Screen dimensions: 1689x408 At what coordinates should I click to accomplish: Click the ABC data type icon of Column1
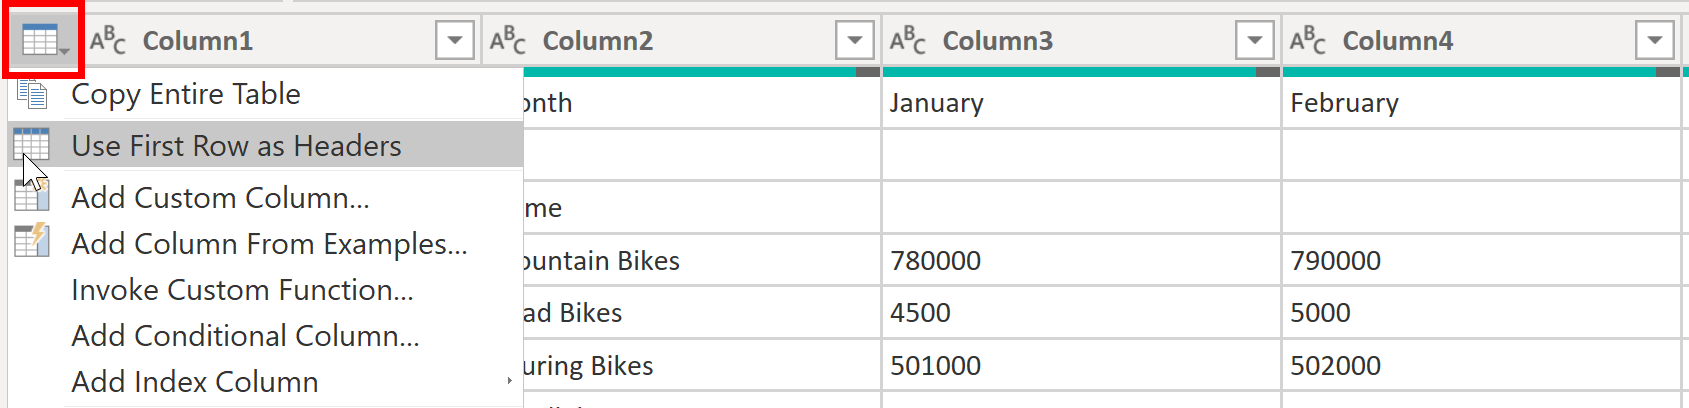[108, 41]
